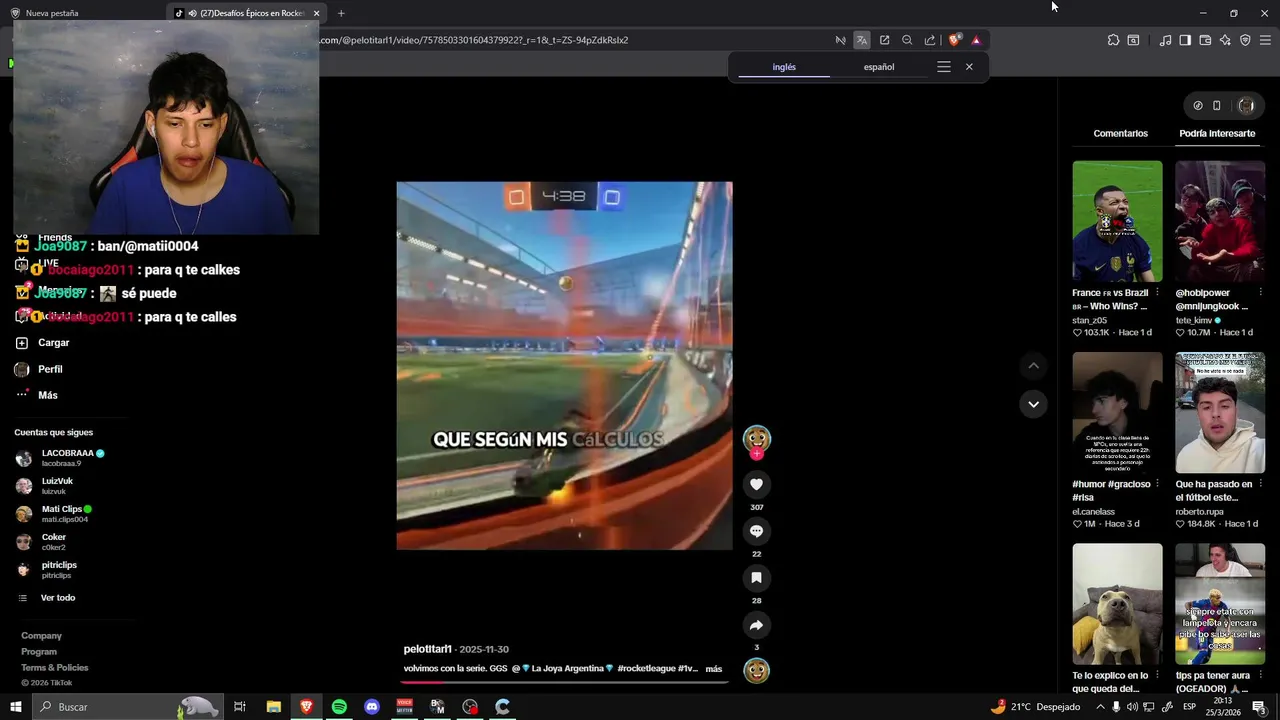
Task: Click the Windows taskbar Buscar search box
Action: point(126,707)
